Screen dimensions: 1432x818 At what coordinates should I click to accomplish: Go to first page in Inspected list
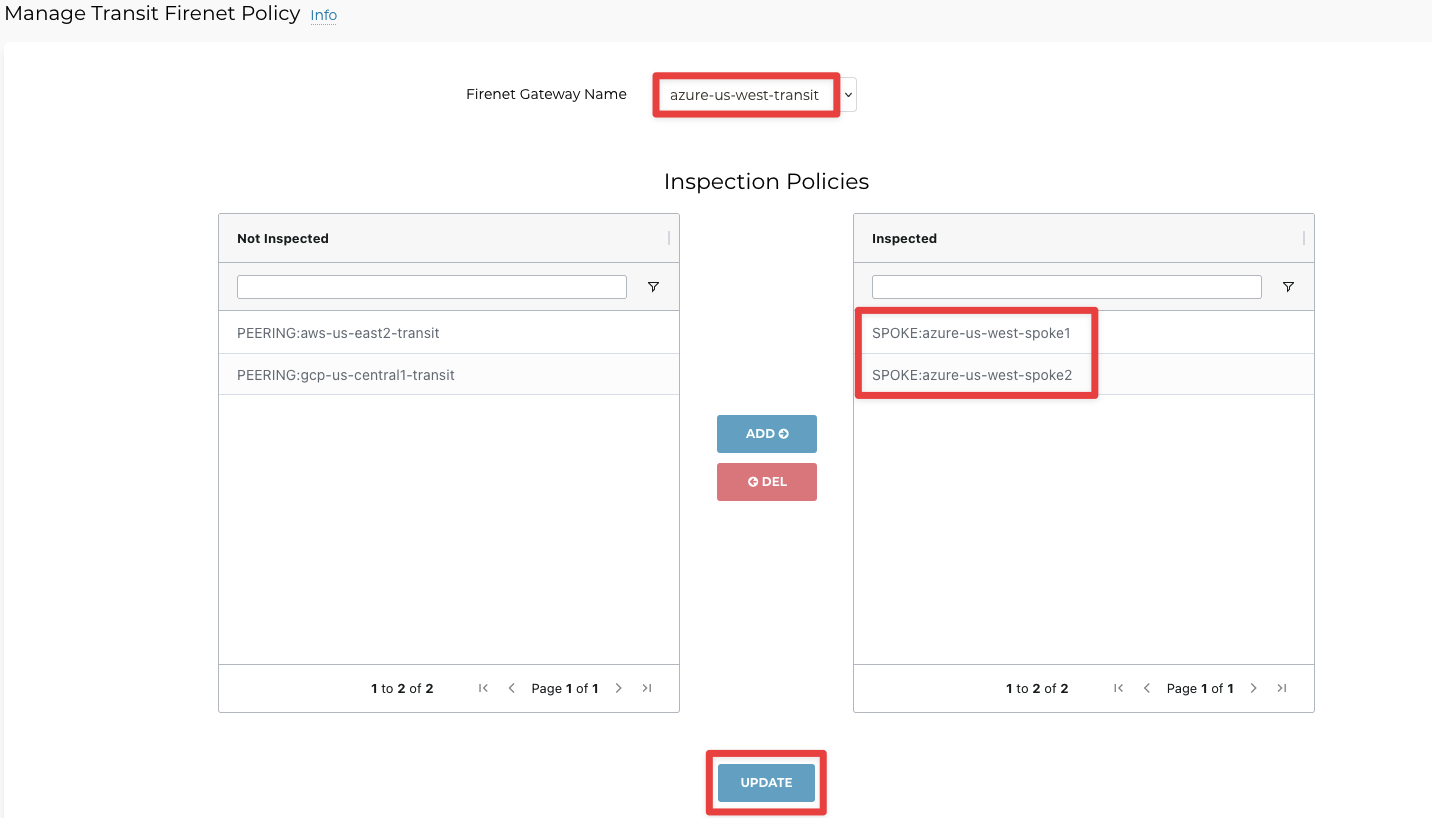tap(1119, 688)
